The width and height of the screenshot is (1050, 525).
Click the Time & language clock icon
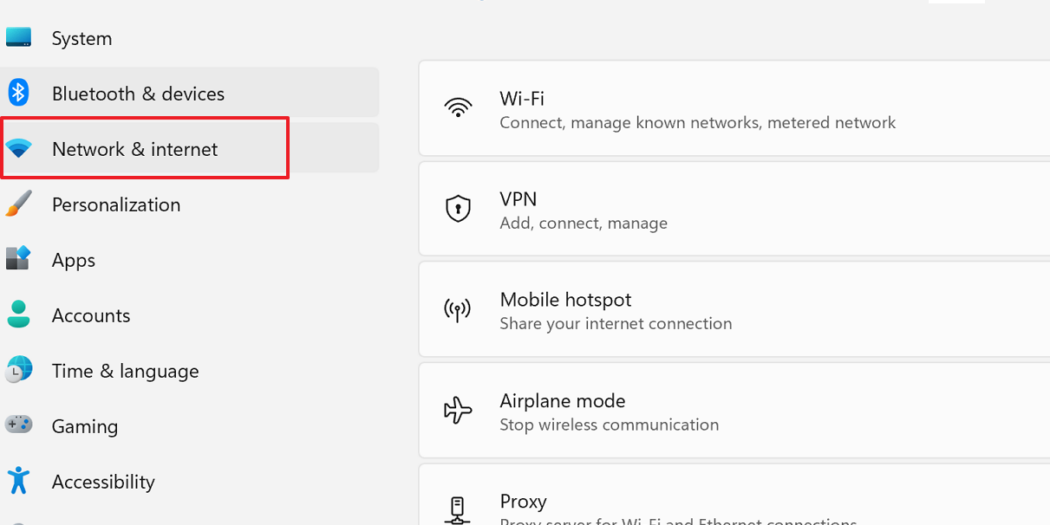point(18,370)
